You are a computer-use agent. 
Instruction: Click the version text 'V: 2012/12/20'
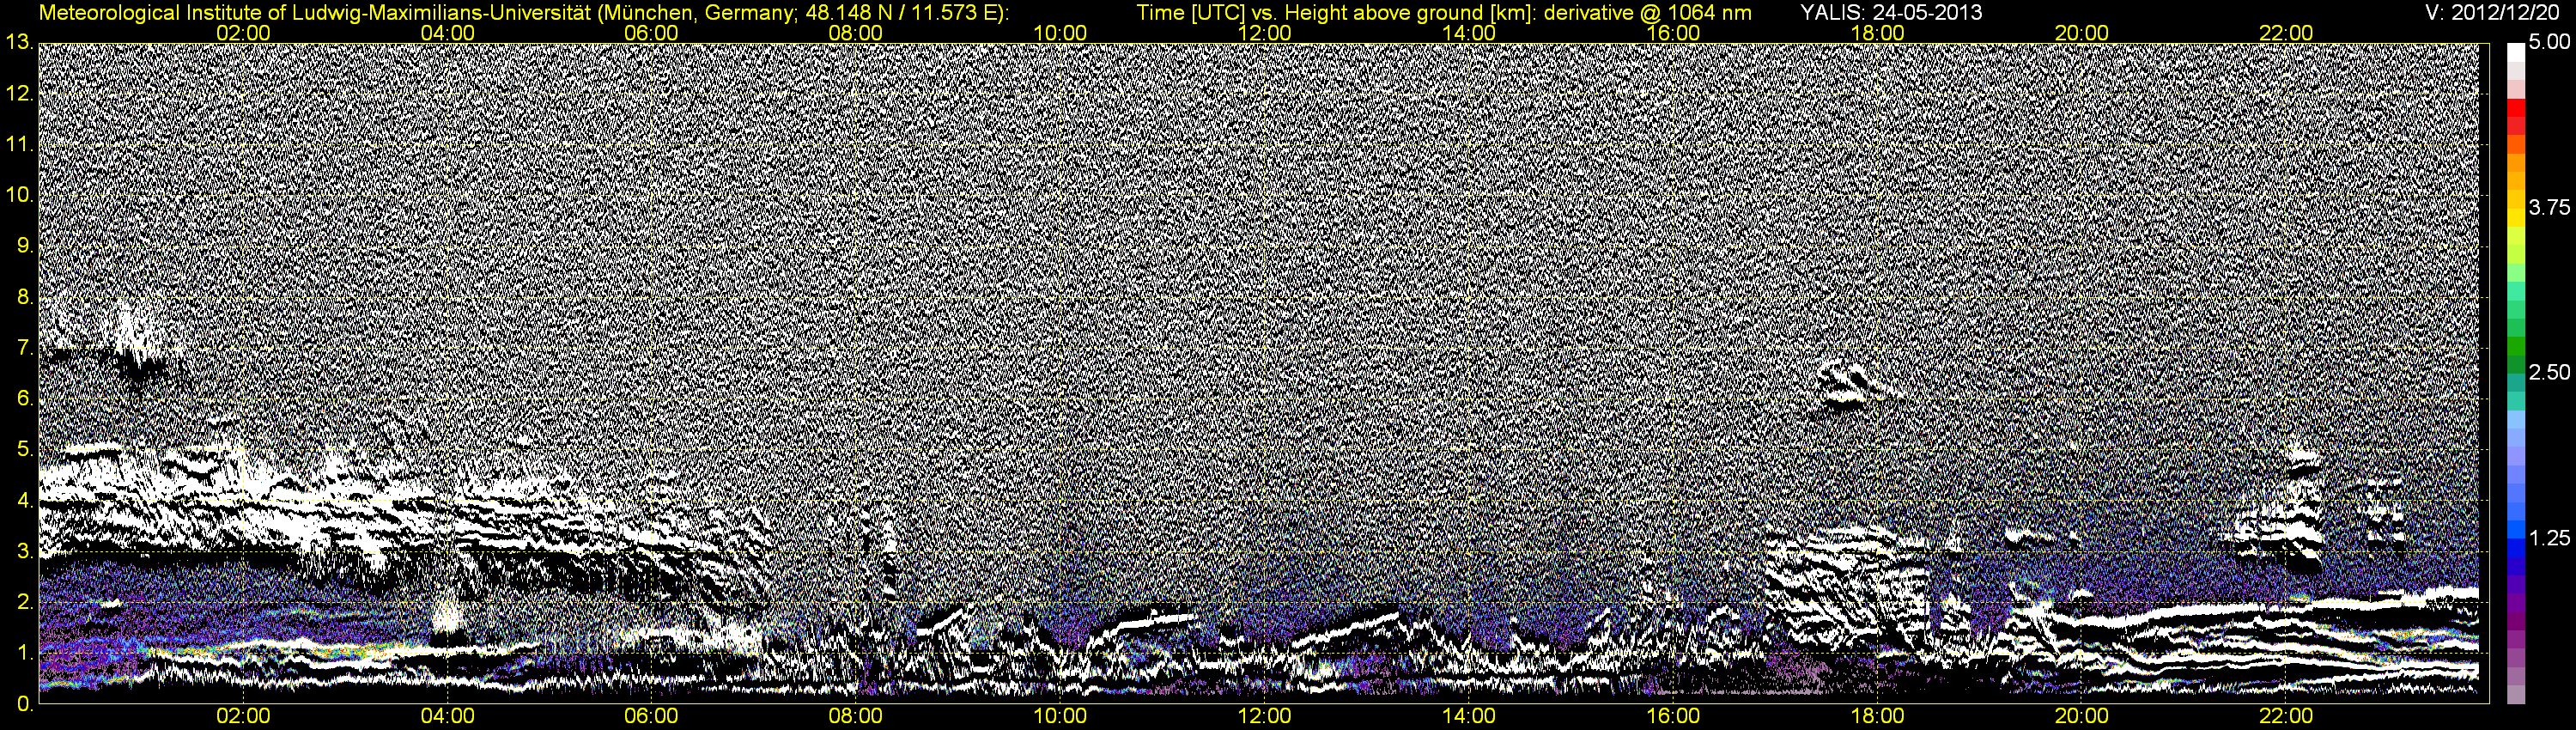point(2493,13)
